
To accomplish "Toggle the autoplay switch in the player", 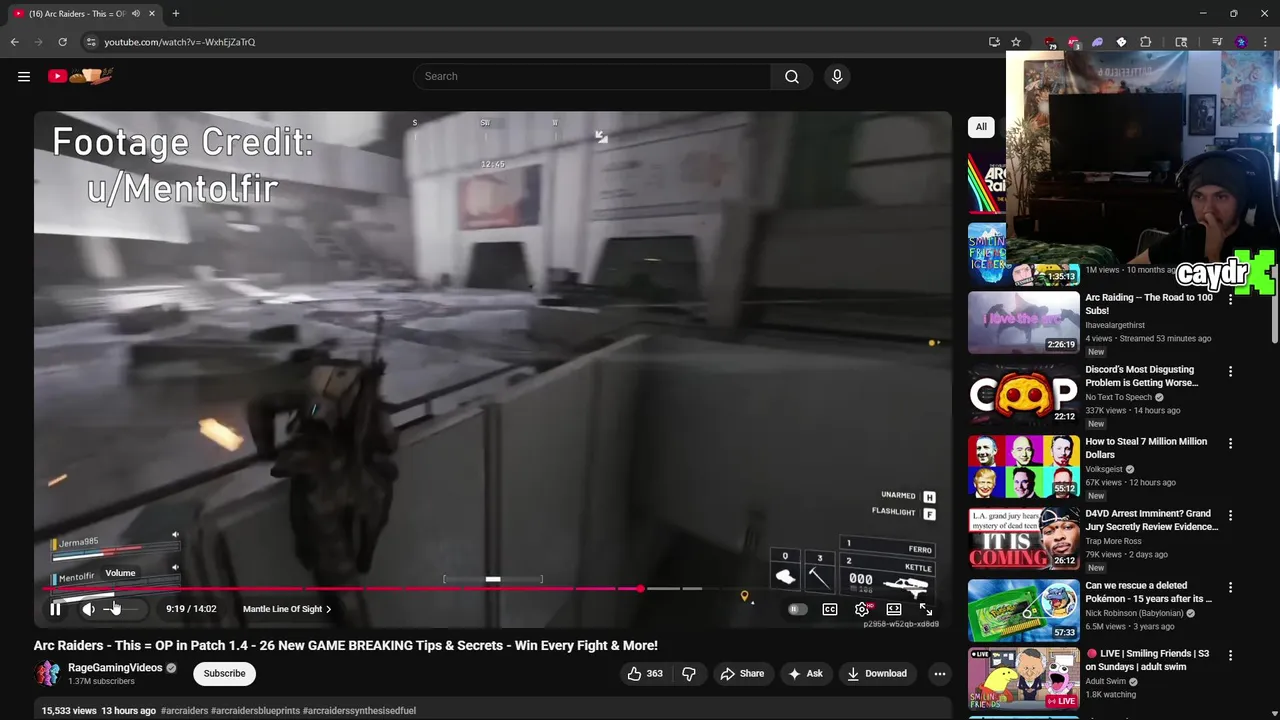I will [797, 609].
